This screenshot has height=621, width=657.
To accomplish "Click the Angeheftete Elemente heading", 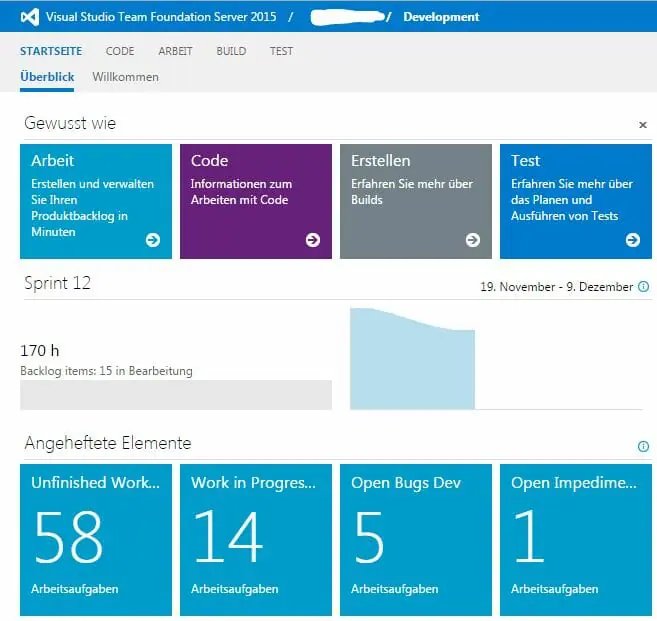I will point(108,443).
